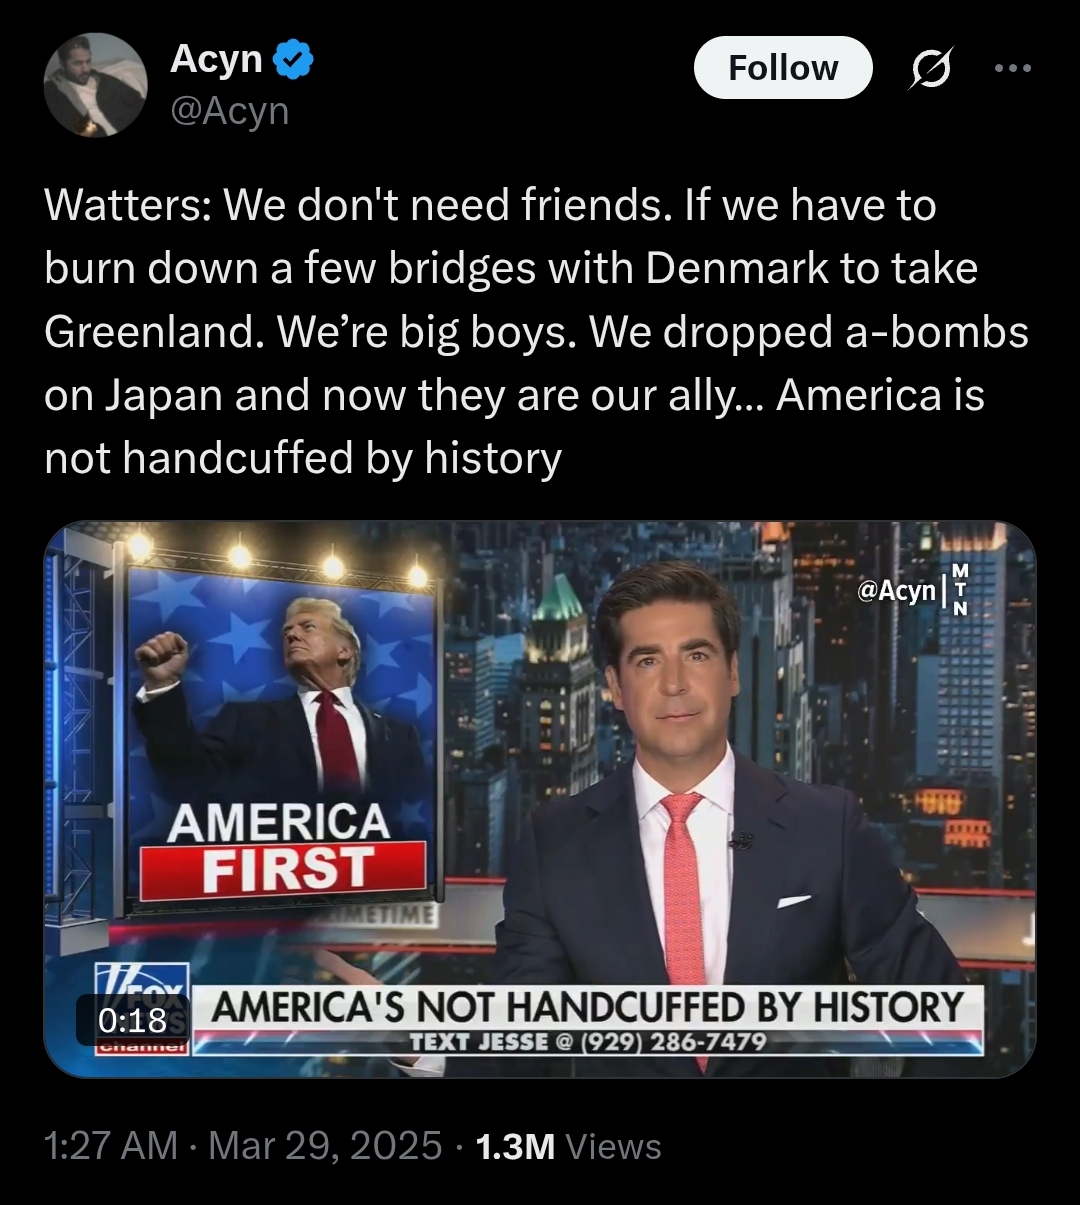Click the raised fist in the video graphic
The image size is (1080, 1205).
pyautogui.click(x=162, y=655)
